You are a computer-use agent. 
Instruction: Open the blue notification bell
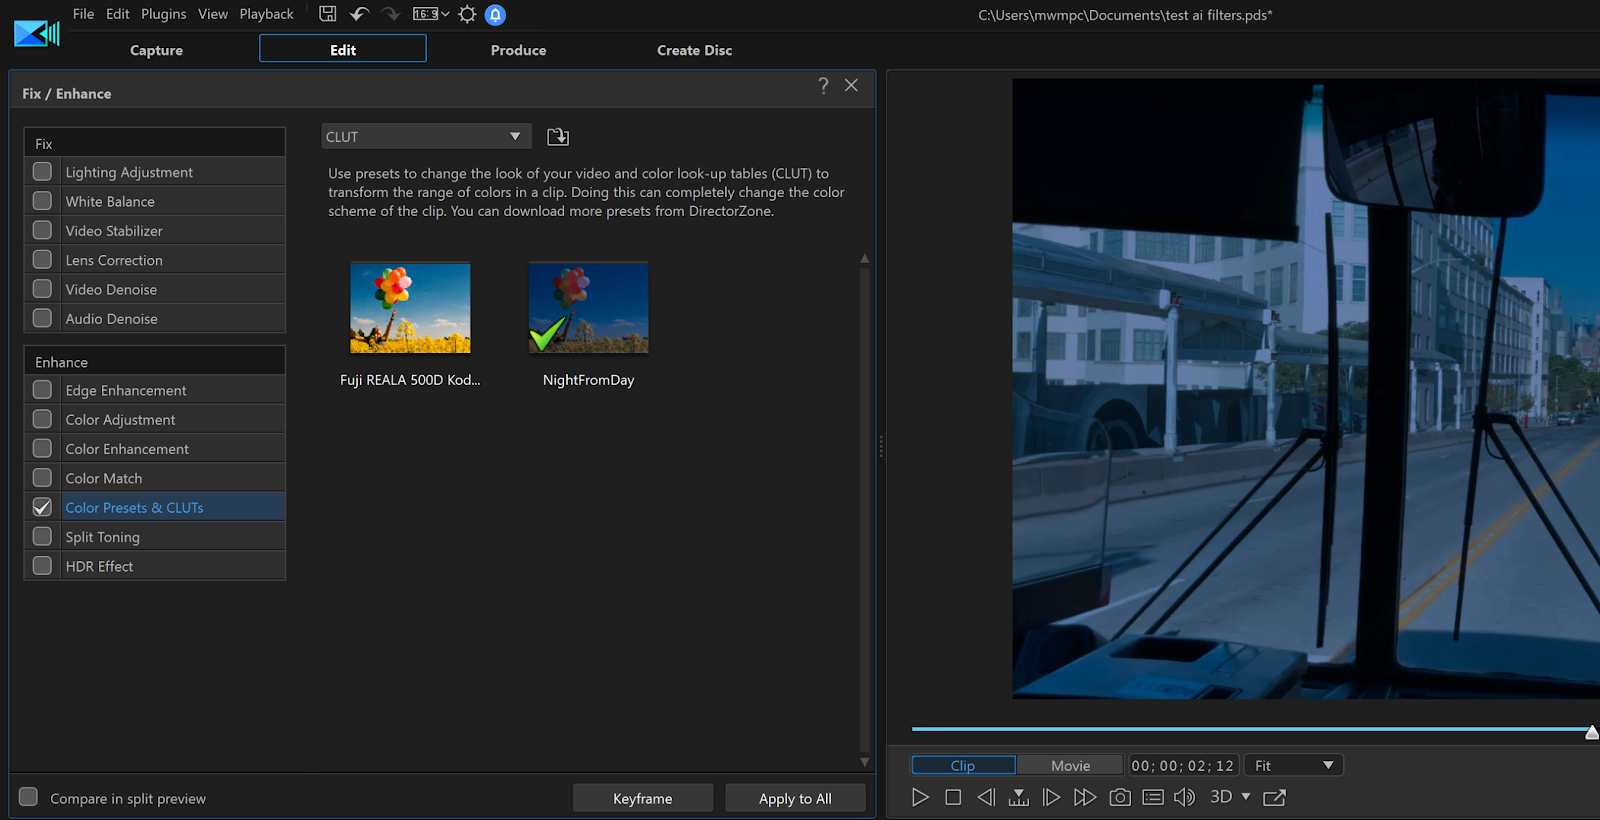(495, 15)
